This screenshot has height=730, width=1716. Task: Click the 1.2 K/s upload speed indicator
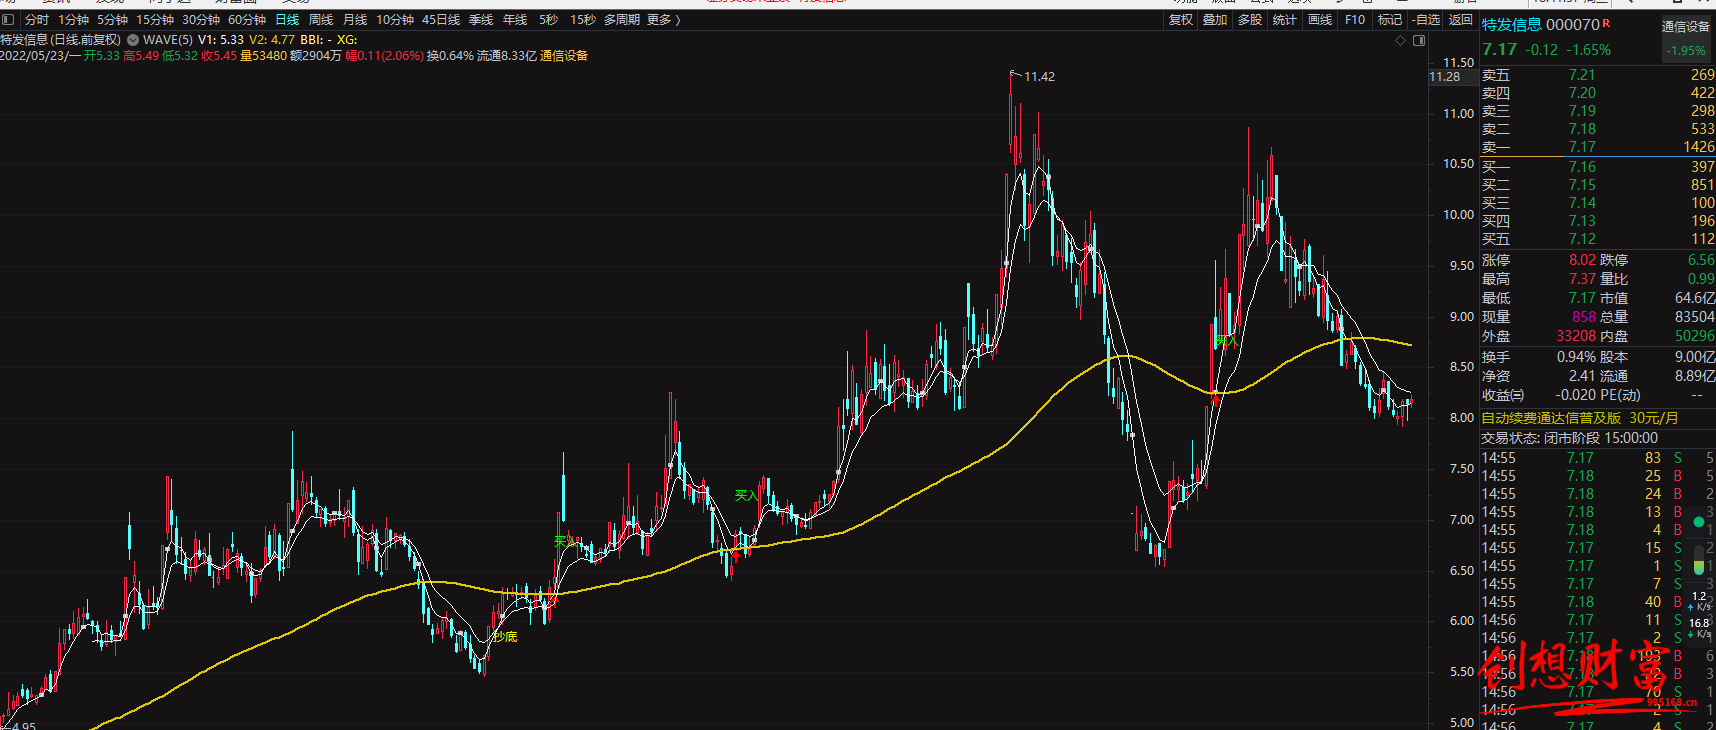pyautogui.click(x=1699, y=601)
